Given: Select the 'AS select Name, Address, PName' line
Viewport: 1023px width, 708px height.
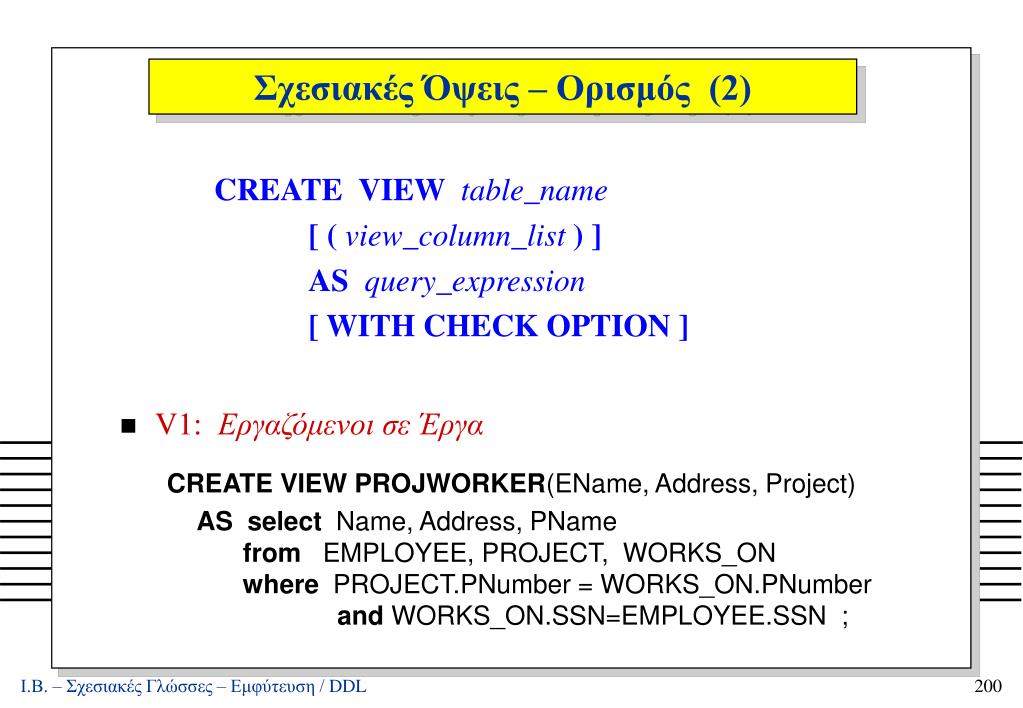Looking at the screenshot, I should click(406, 521).
